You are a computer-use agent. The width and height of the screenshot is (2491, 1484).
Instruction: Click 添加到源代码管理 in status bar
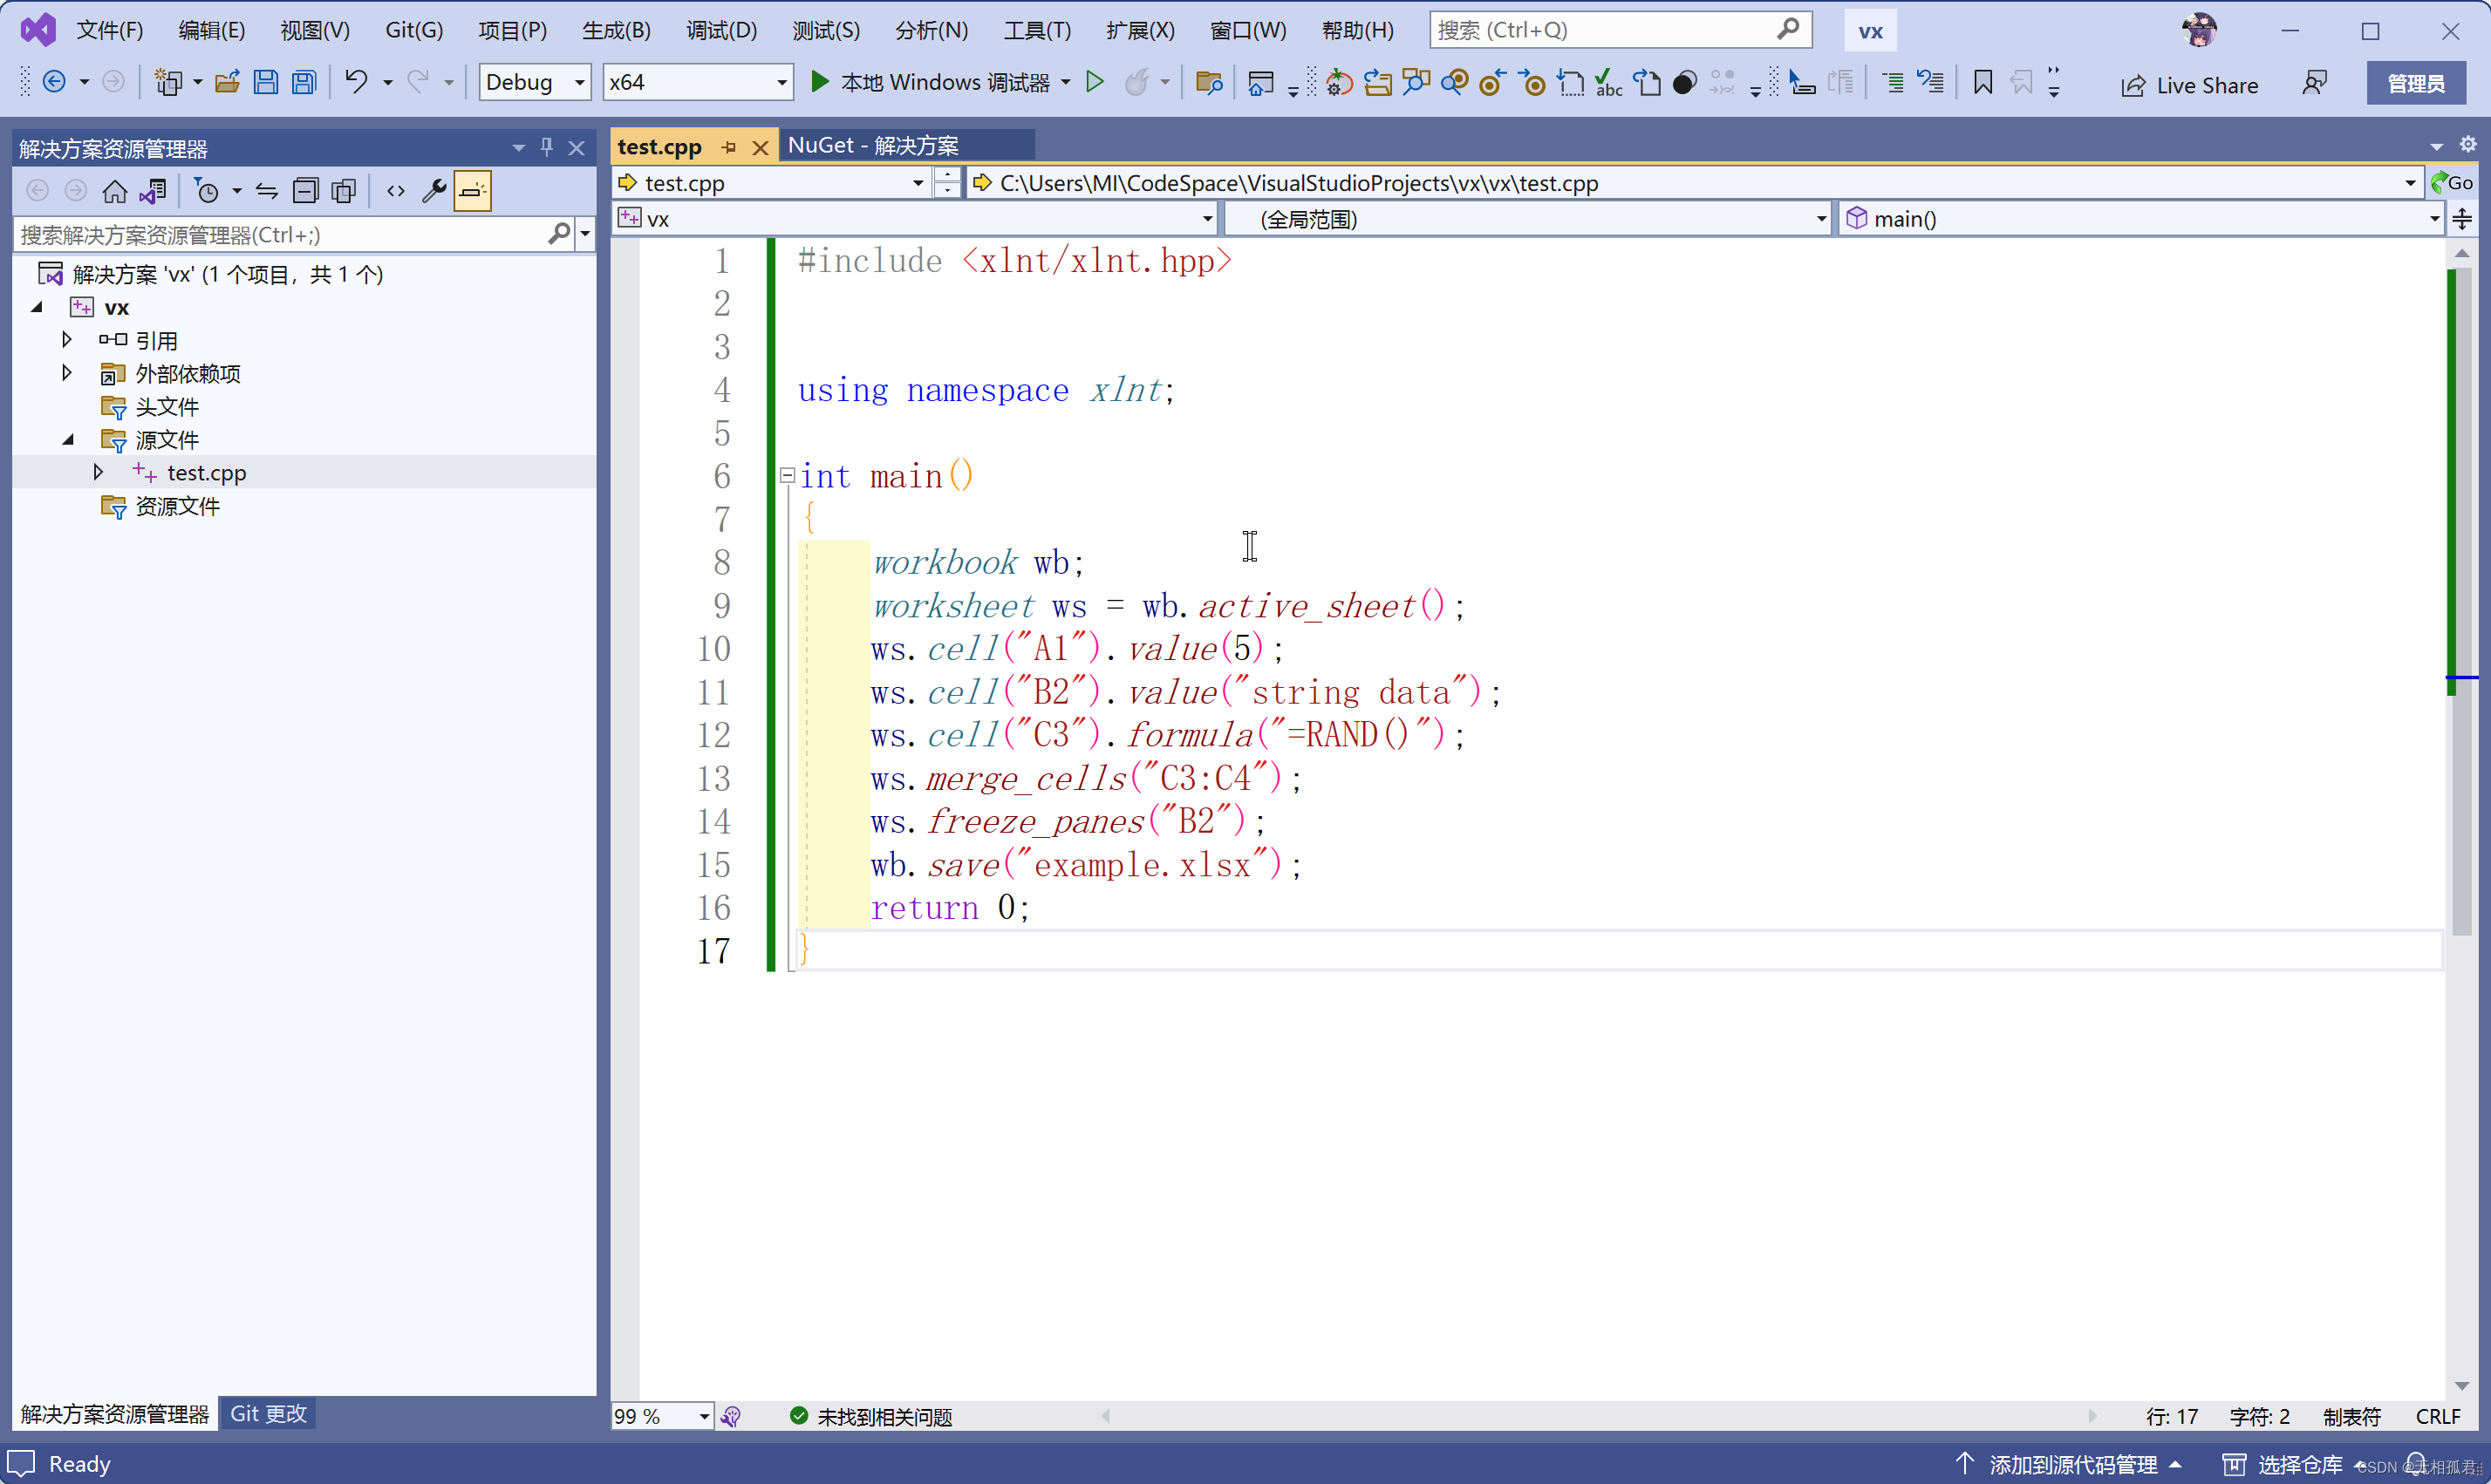[x=2072, y=1464]
